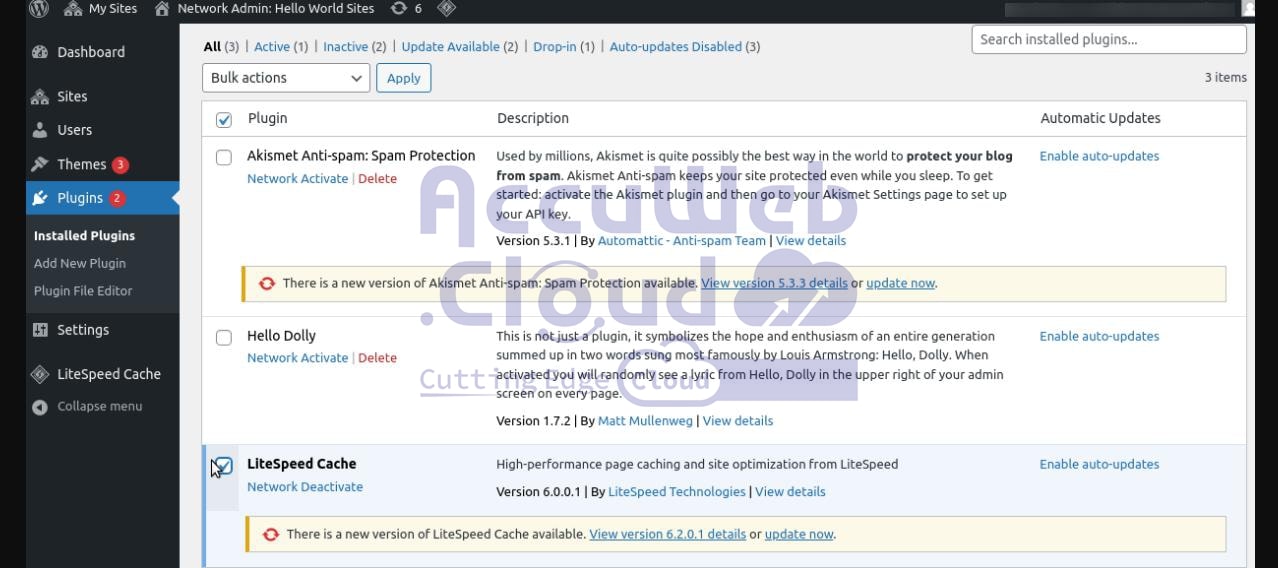Go to Users in the sidebar

pyautogui.click(x=74, y=130)
